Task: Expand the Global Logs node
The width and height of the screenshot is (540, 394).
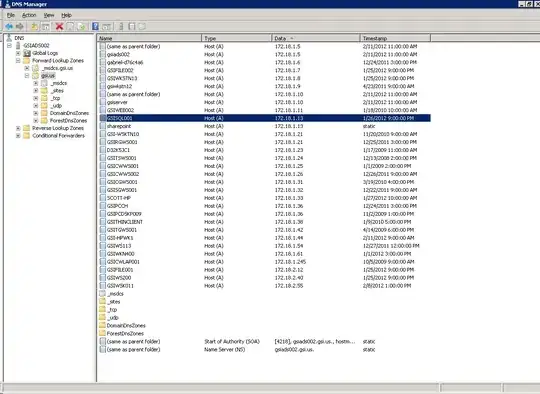Action: (x=18, y=53)
